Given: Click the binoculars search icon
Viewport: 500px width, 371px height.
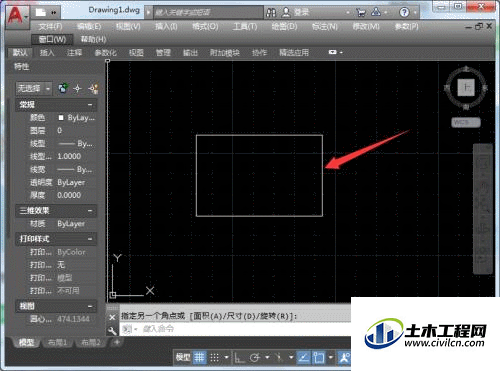Looking at the screenshot, I should [x=271, y=13].
